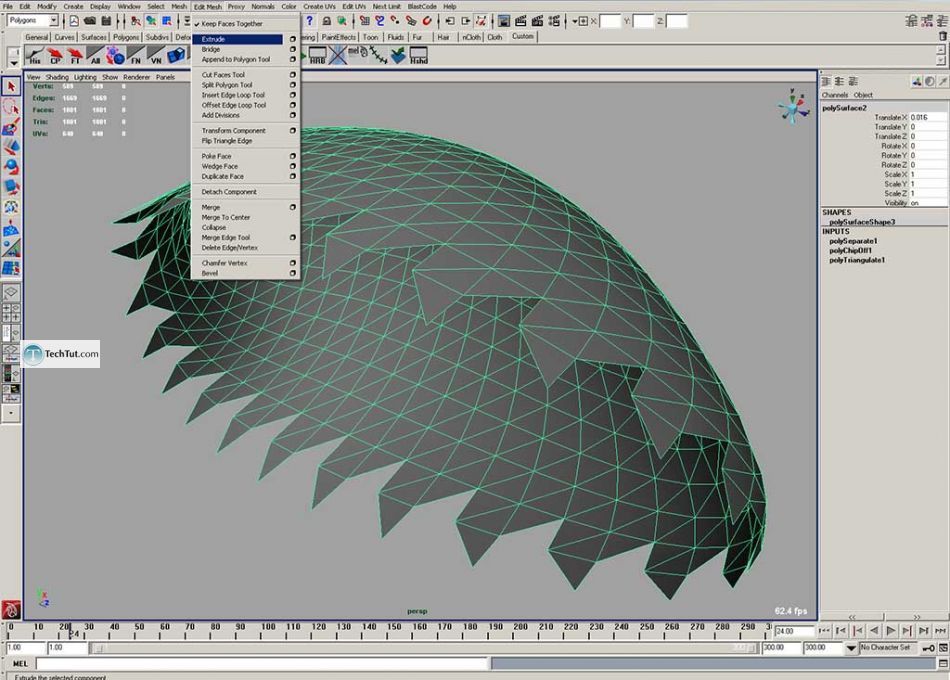Click the blue question mark help icon
Viewport: 950px width, 680px height.
coord(310,21)
